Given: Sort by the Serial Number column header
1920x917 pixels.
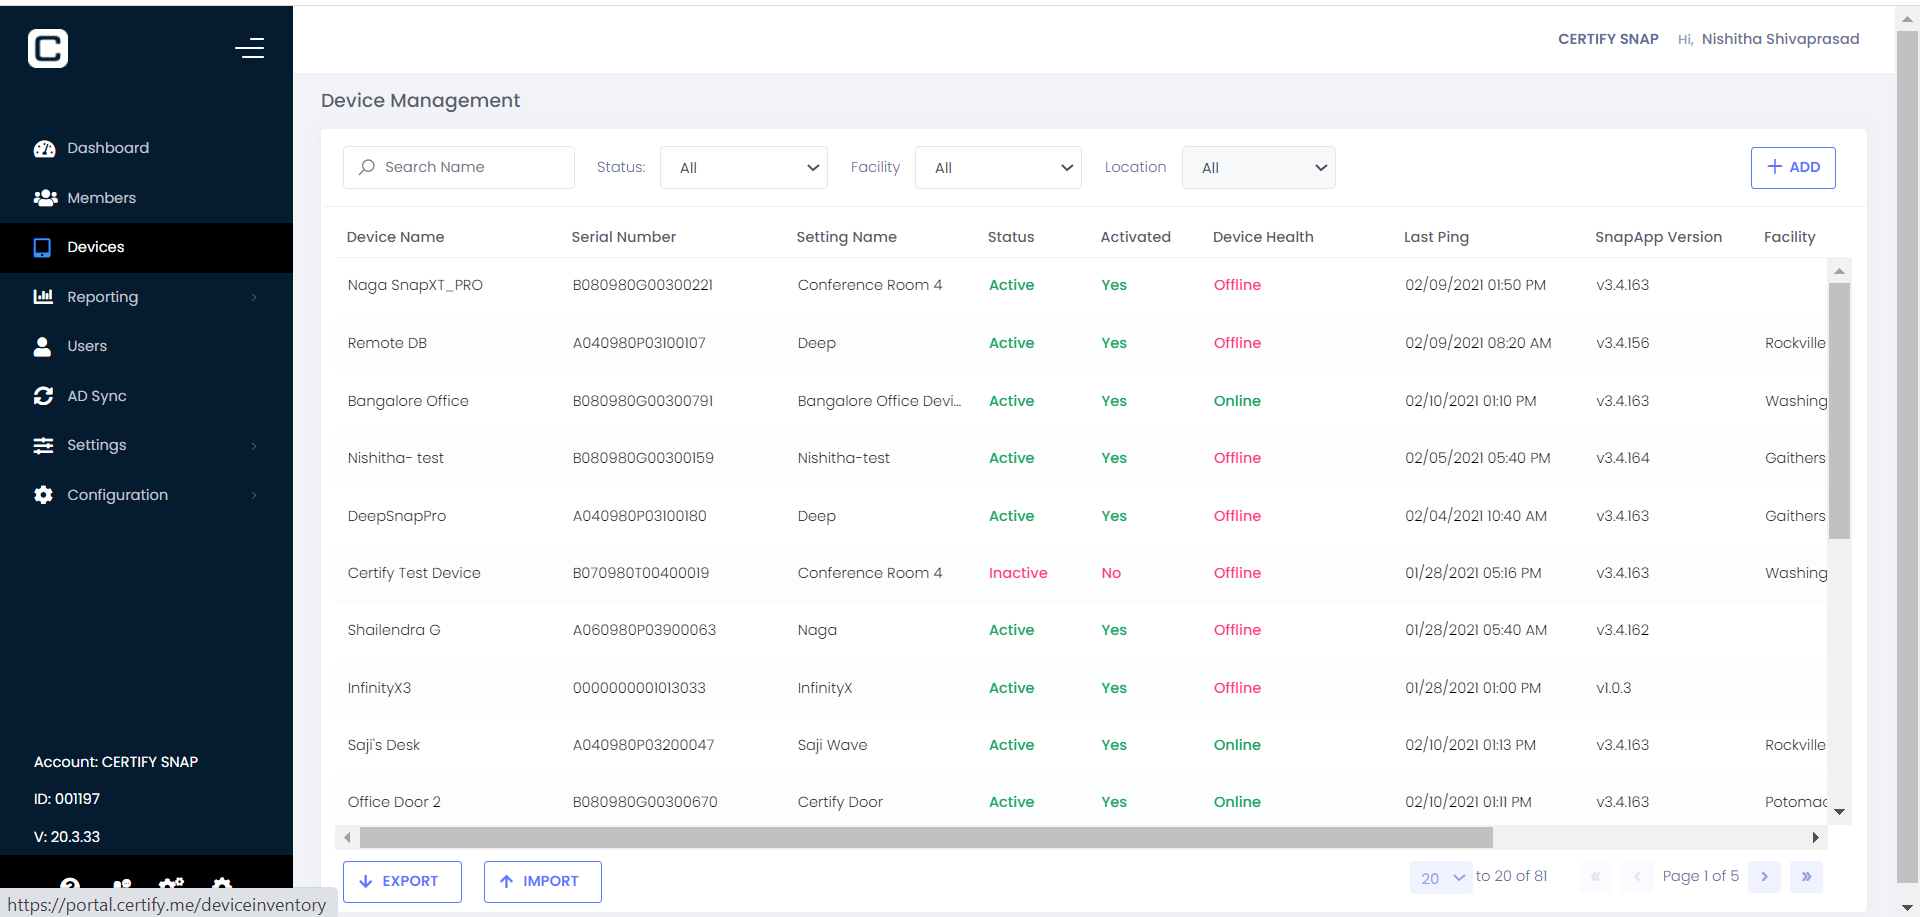Looking at the screenshot, I should (623, 237).
